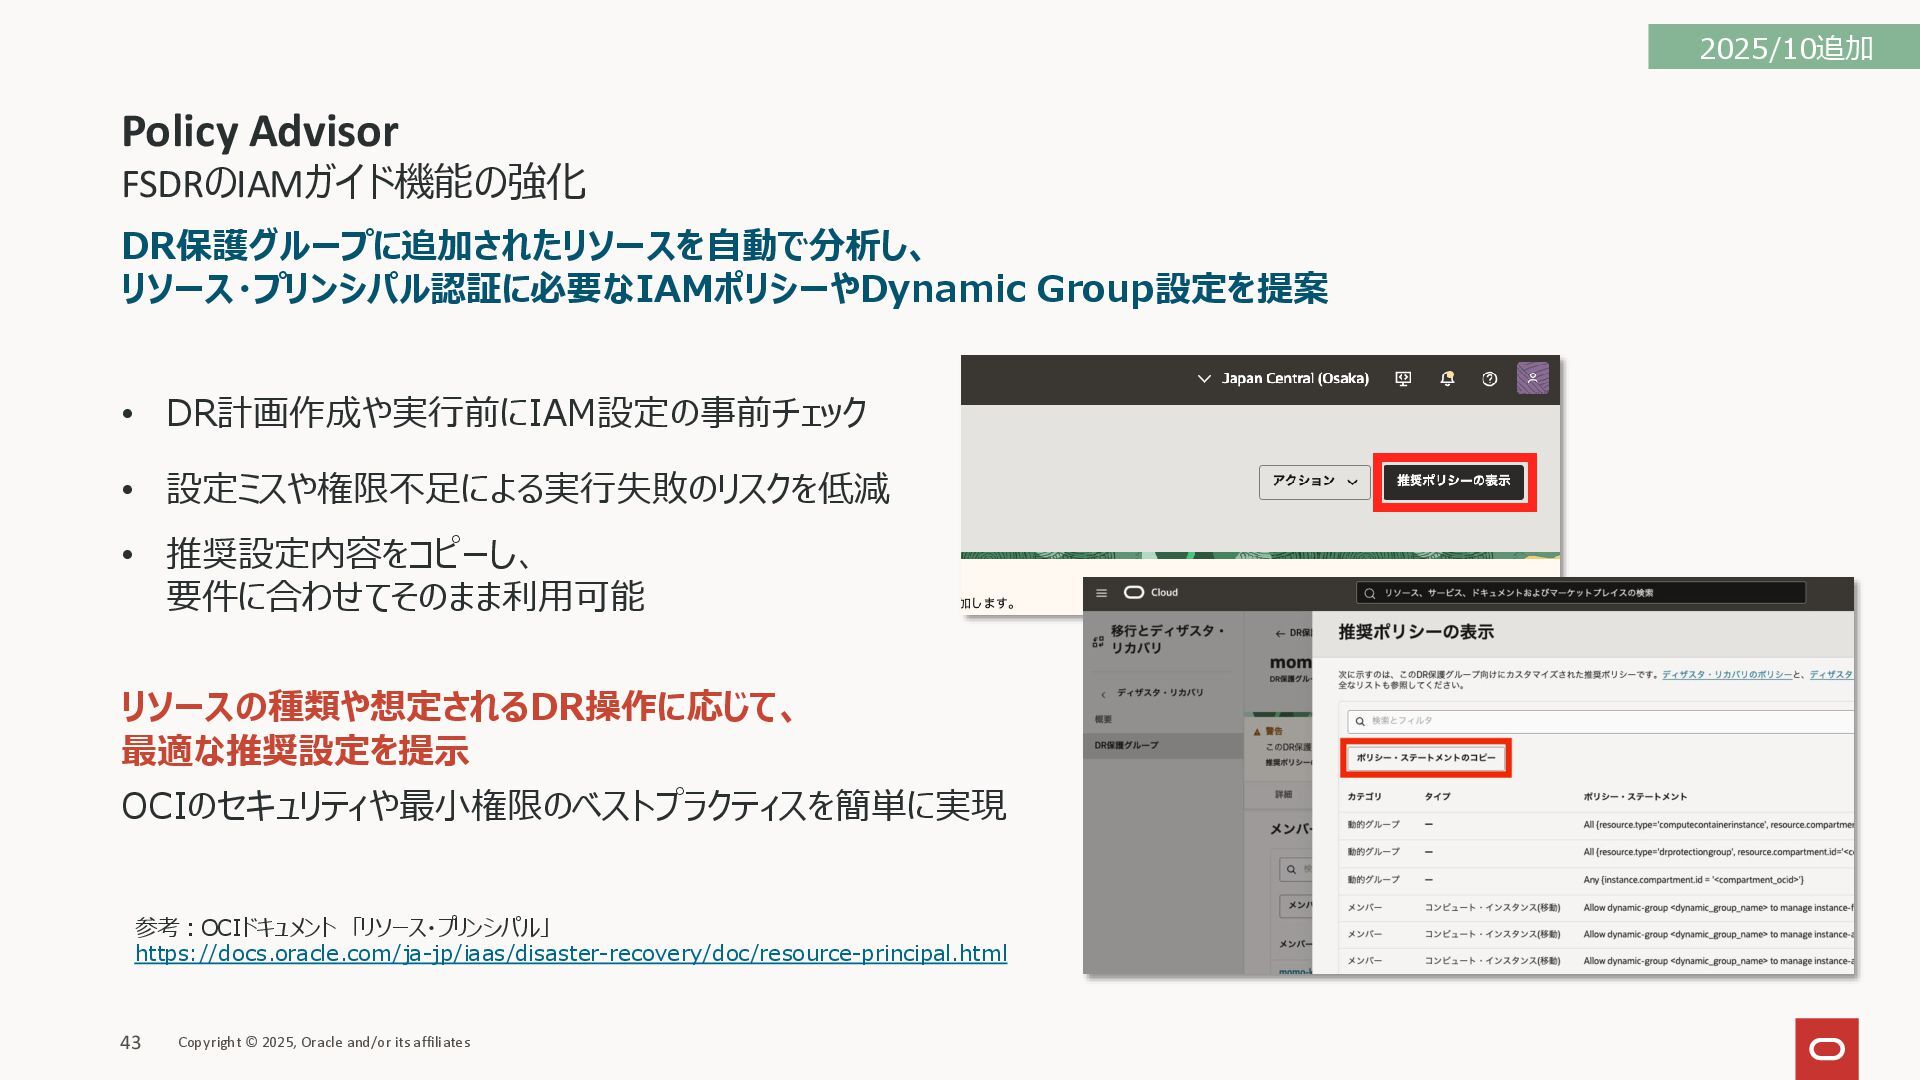Screen dimensions: 1920x1080
Task: Open the アクション dropdown menu
Action: pyautogui.click(x=1314, y=482)
